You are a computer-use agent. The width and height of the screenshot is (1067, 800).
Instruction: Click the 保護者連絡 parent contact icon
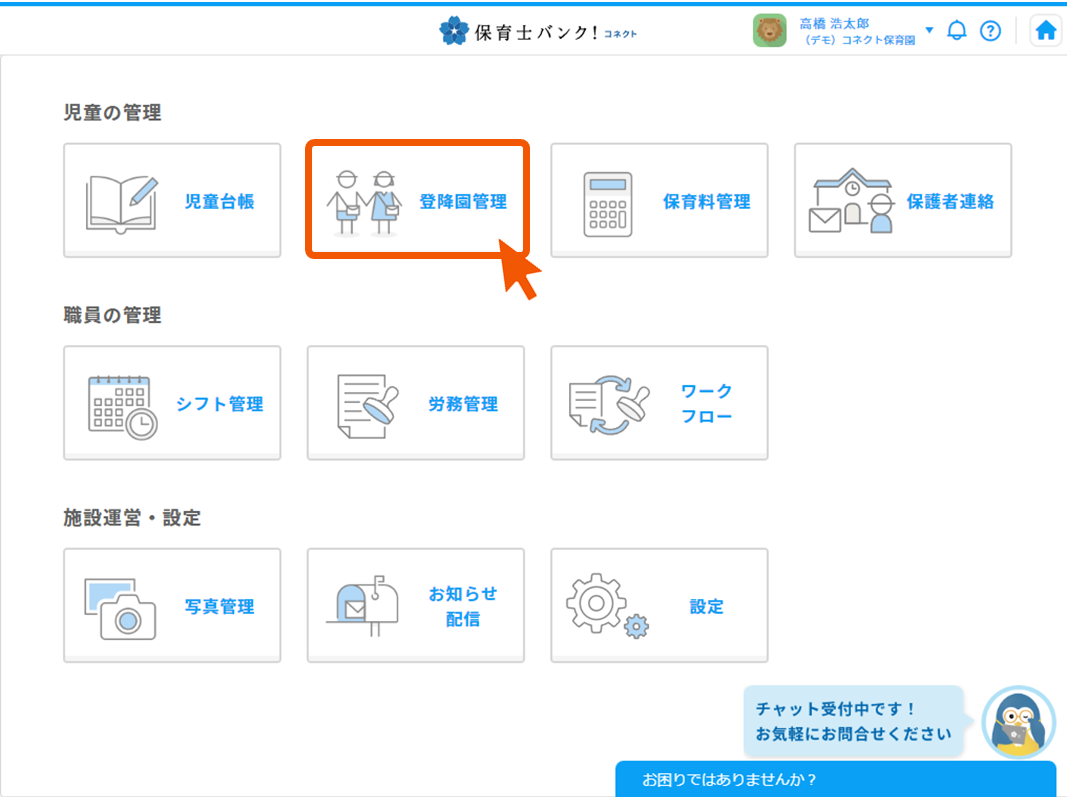tap(901, 200)
